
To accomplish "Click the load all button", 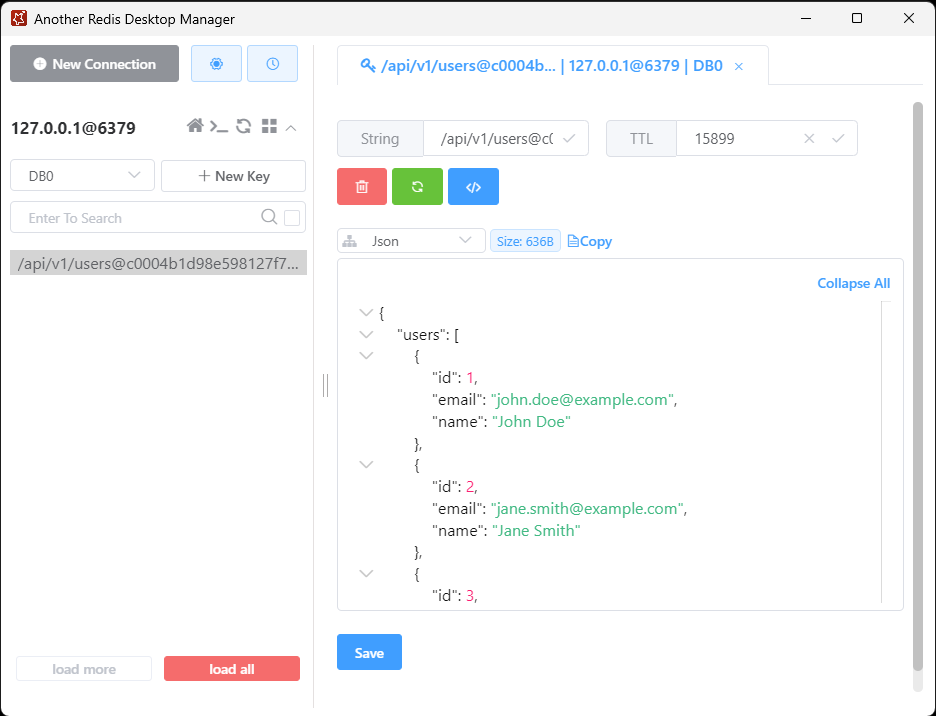I will click(232, 669).
